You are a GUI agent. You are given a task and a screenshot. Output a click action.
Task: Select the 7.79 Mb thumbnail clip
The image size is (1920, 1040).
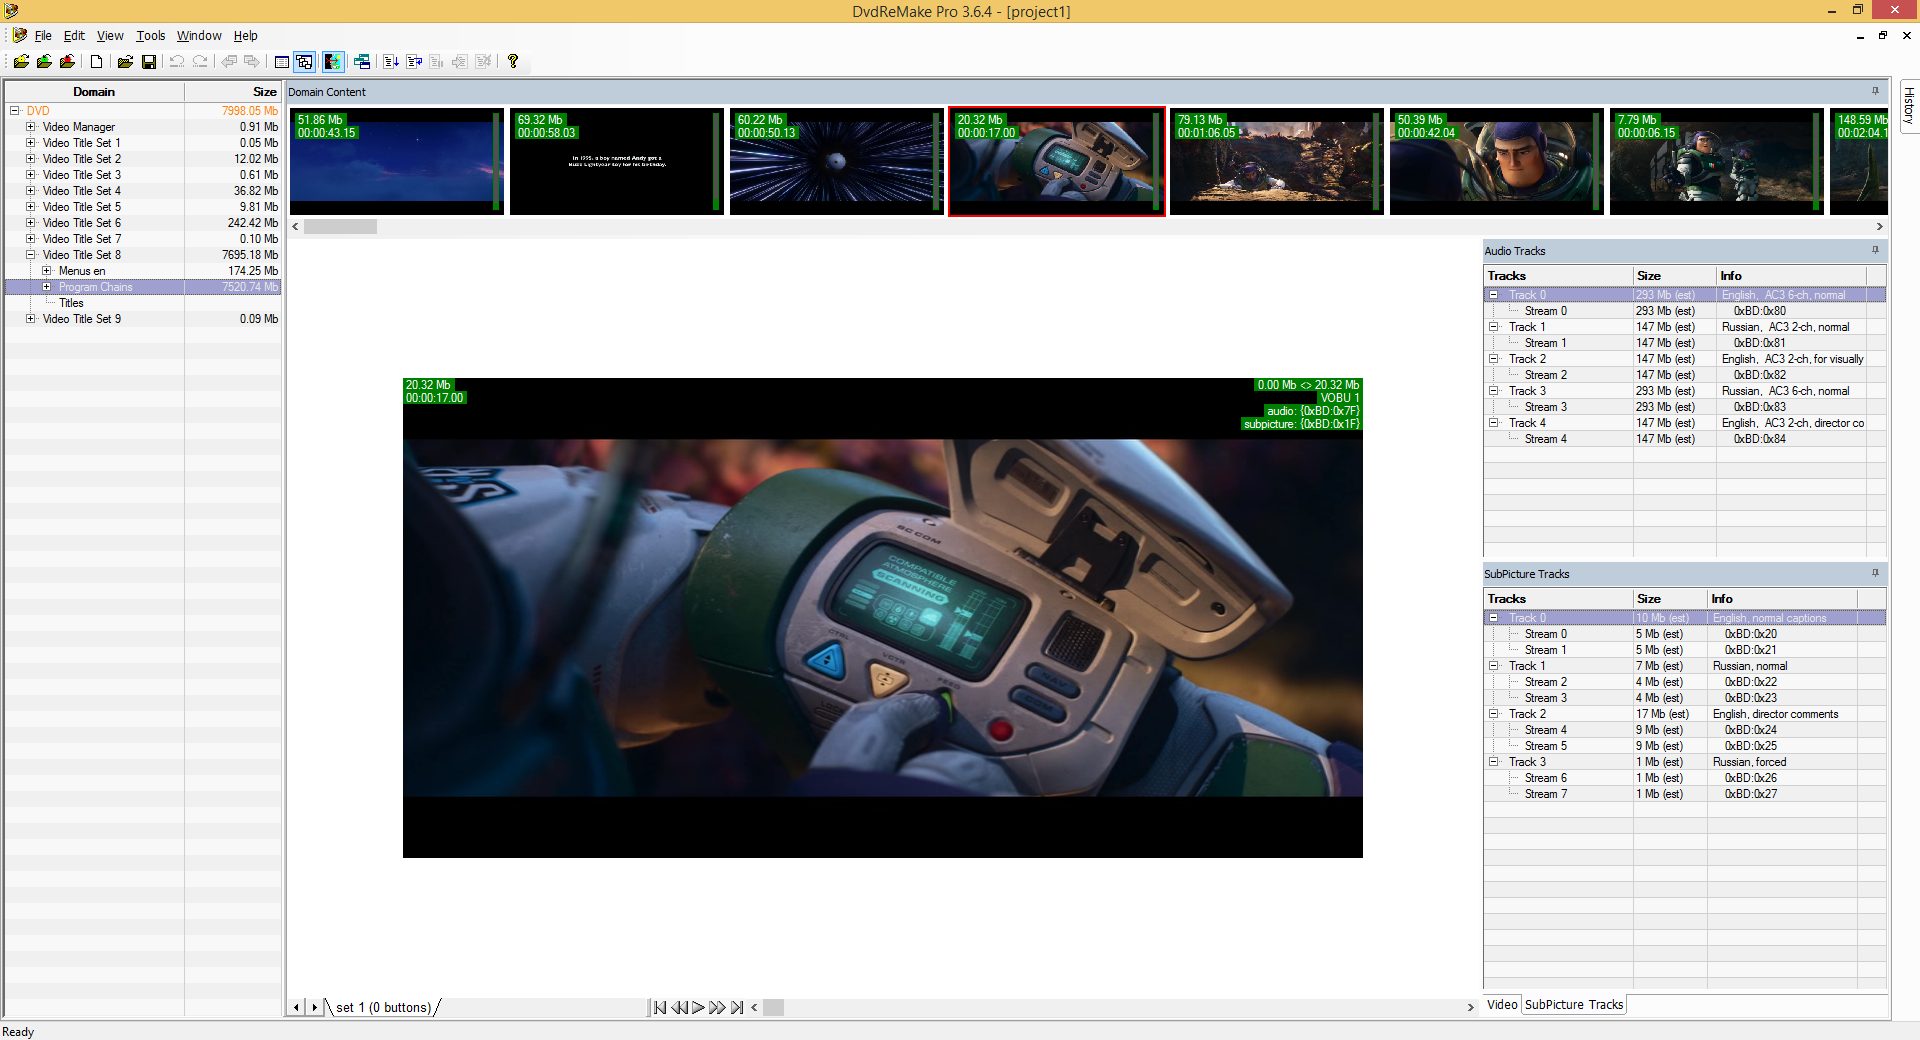1717,161
